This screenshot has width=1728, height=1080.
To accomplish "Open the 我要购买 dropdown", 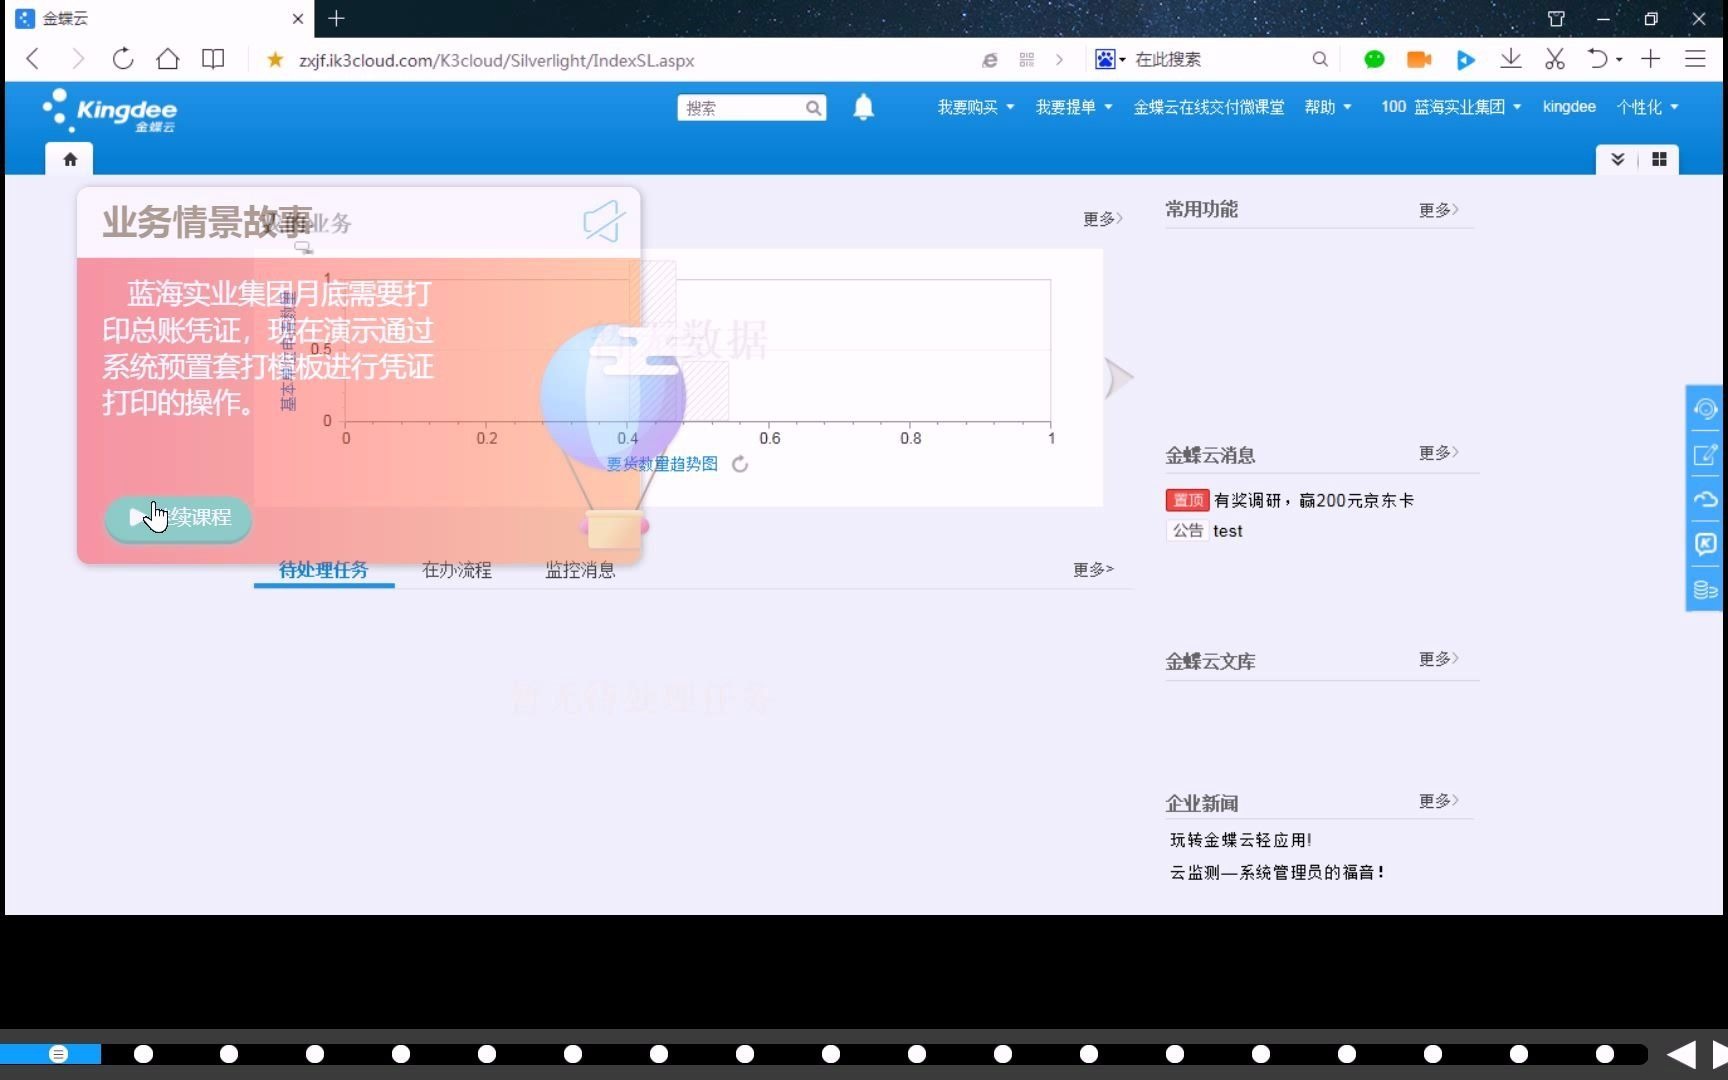I will point(976,107).
